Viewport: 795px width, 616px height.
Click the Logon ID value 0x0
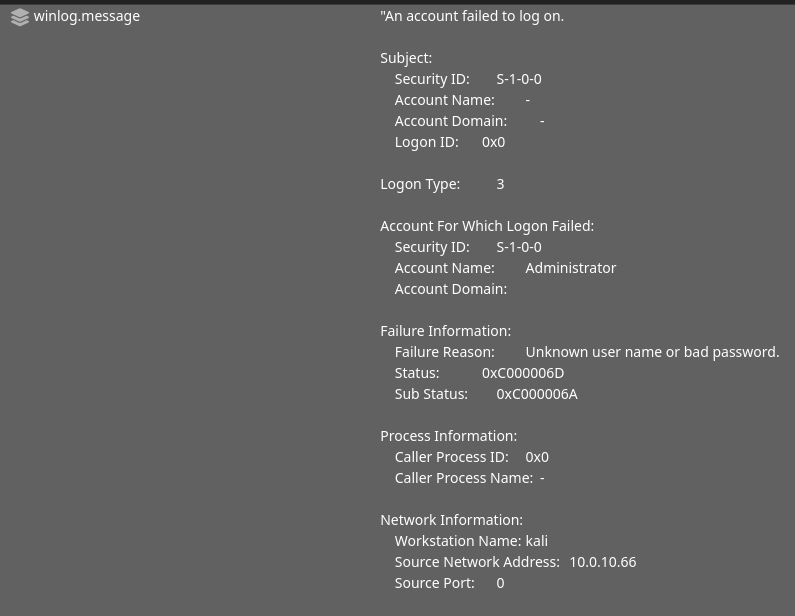point(493,142)
